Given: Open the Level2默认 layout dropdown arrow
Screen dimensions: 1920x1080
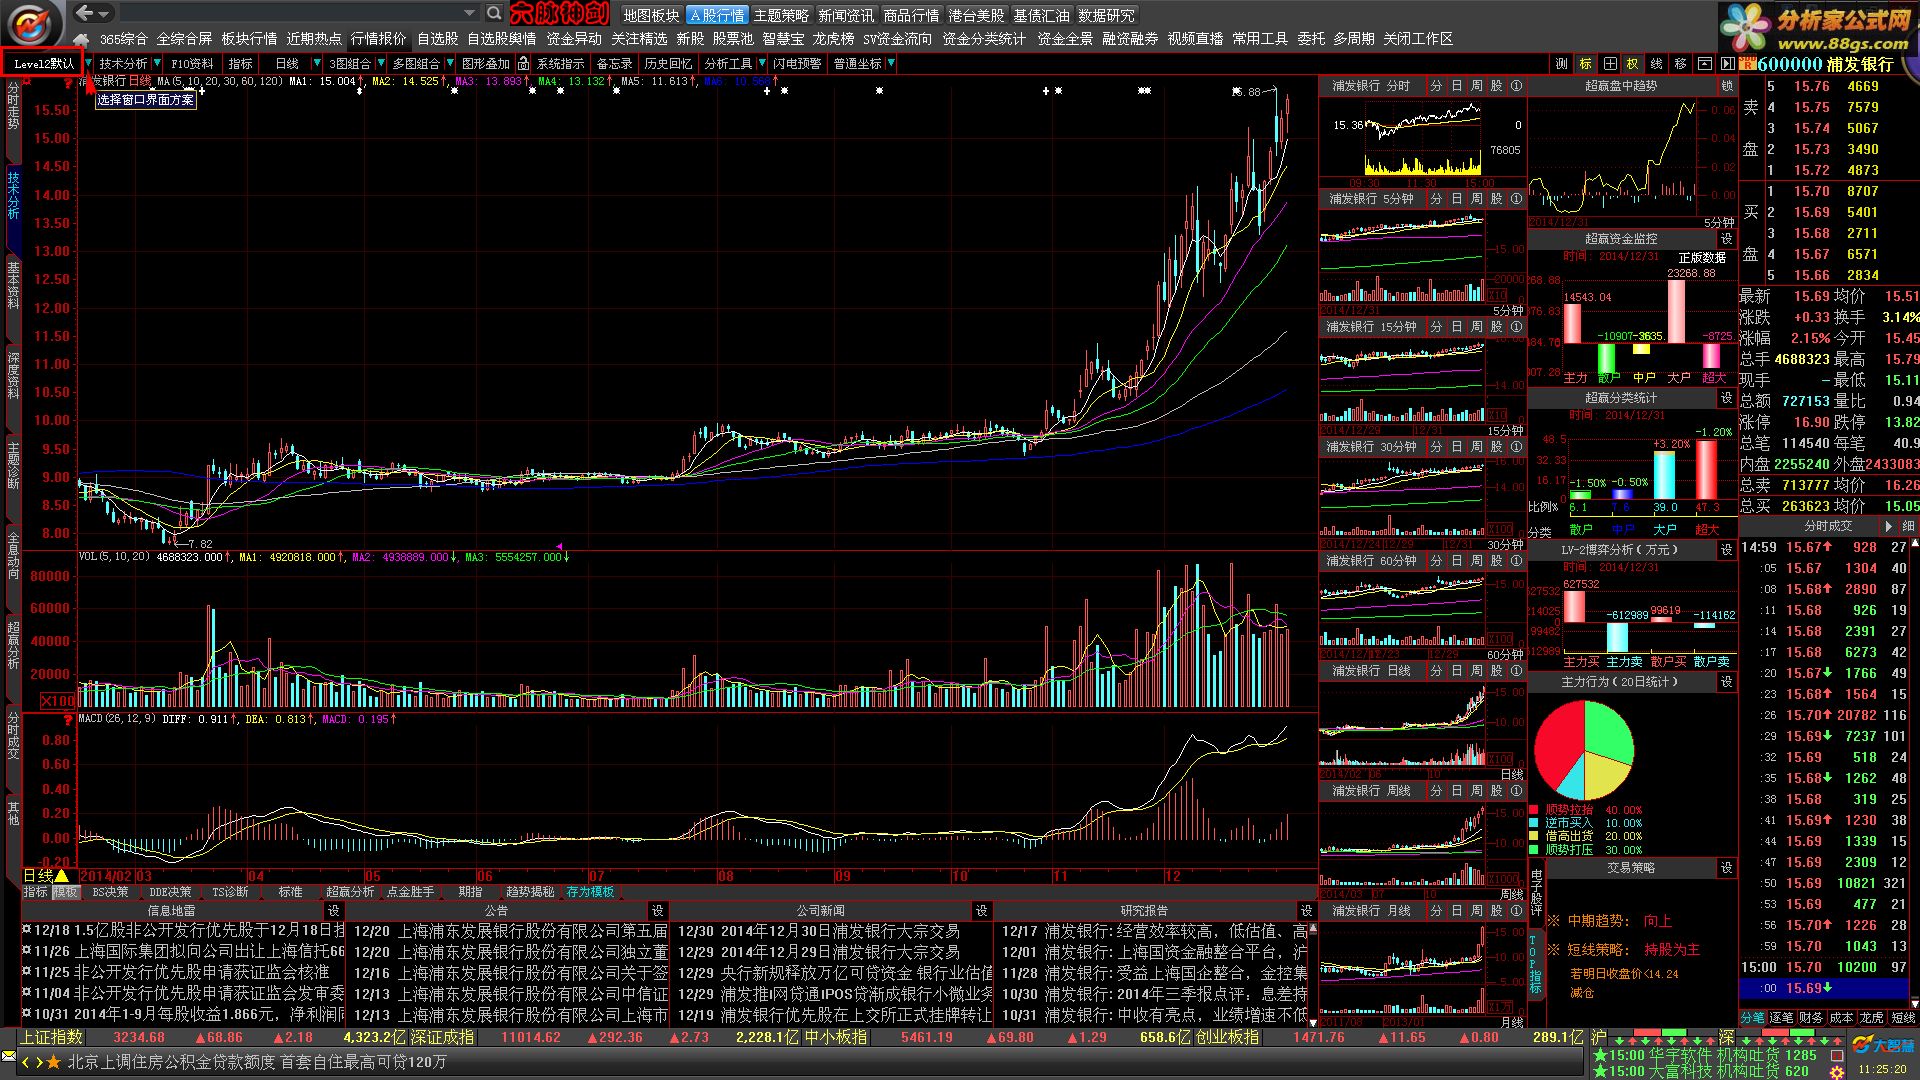Looking at the screenshot, I should point(89,63).
